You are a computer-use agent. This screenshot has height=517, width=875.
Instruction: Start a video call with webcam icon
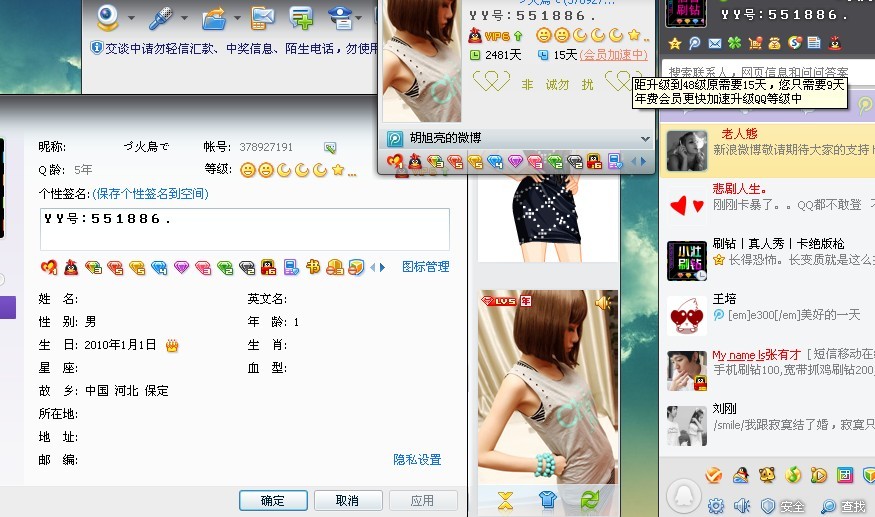[x=107, y=17]
